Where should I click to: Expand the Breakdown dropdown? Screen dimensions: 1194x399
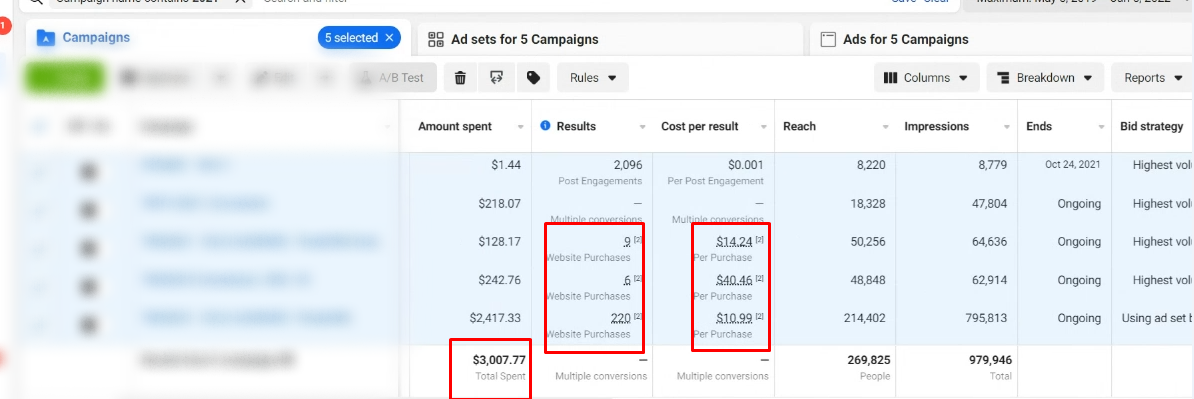click(x=1045, y=78)
